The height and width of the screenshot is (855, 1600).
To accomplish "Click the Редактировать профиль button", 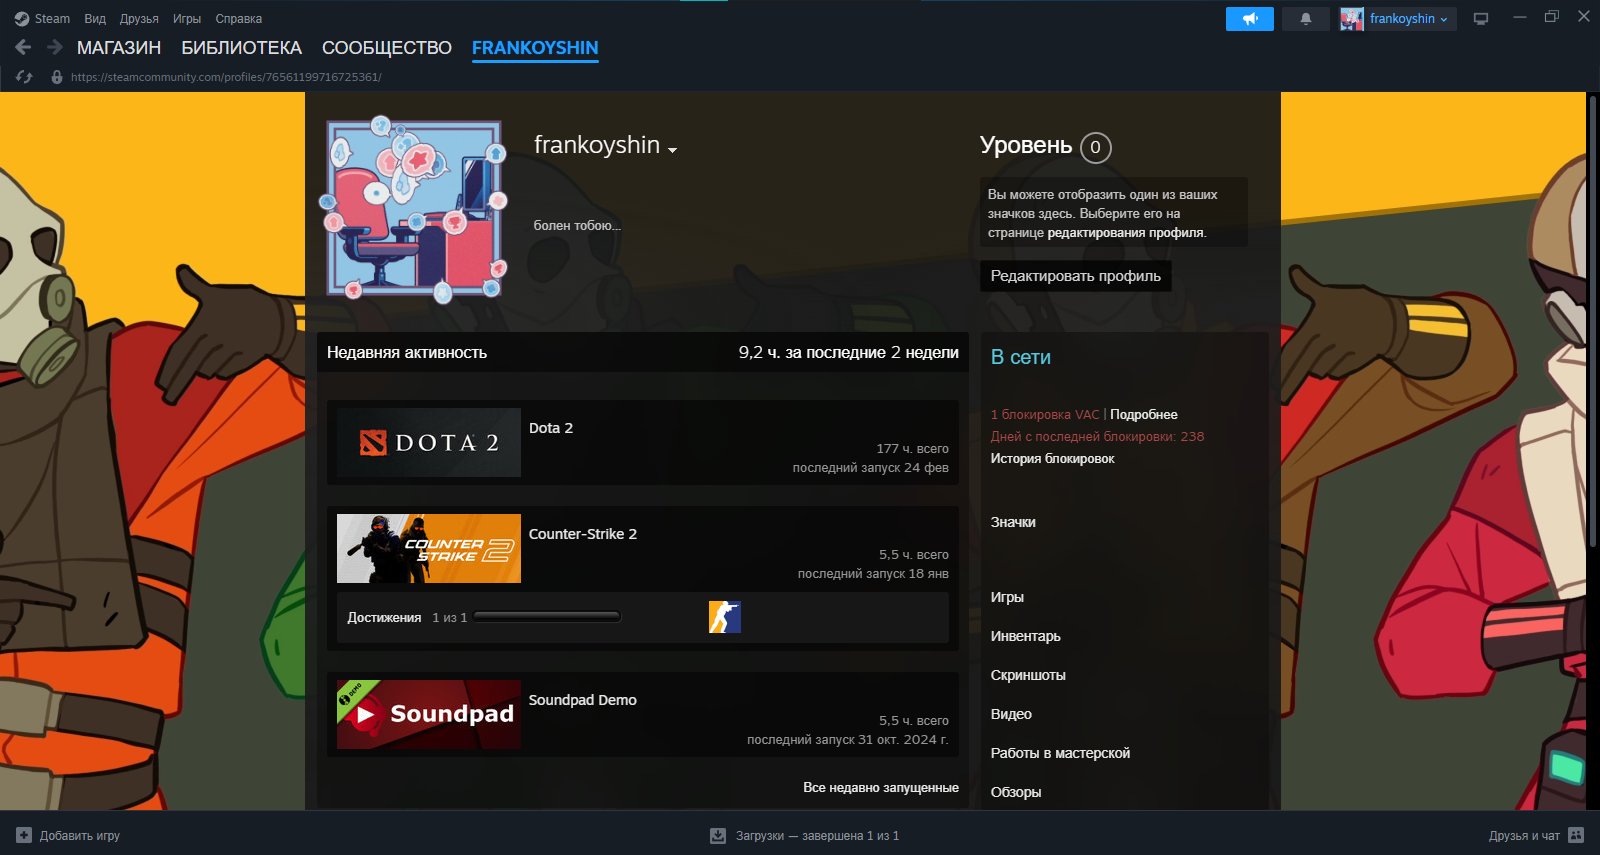I will point(1075,276).
